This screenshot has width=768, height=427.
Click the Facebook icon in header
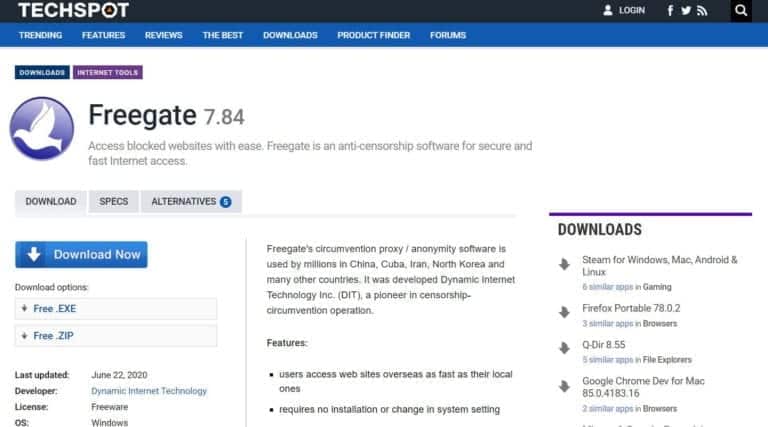tap(670, 11)
